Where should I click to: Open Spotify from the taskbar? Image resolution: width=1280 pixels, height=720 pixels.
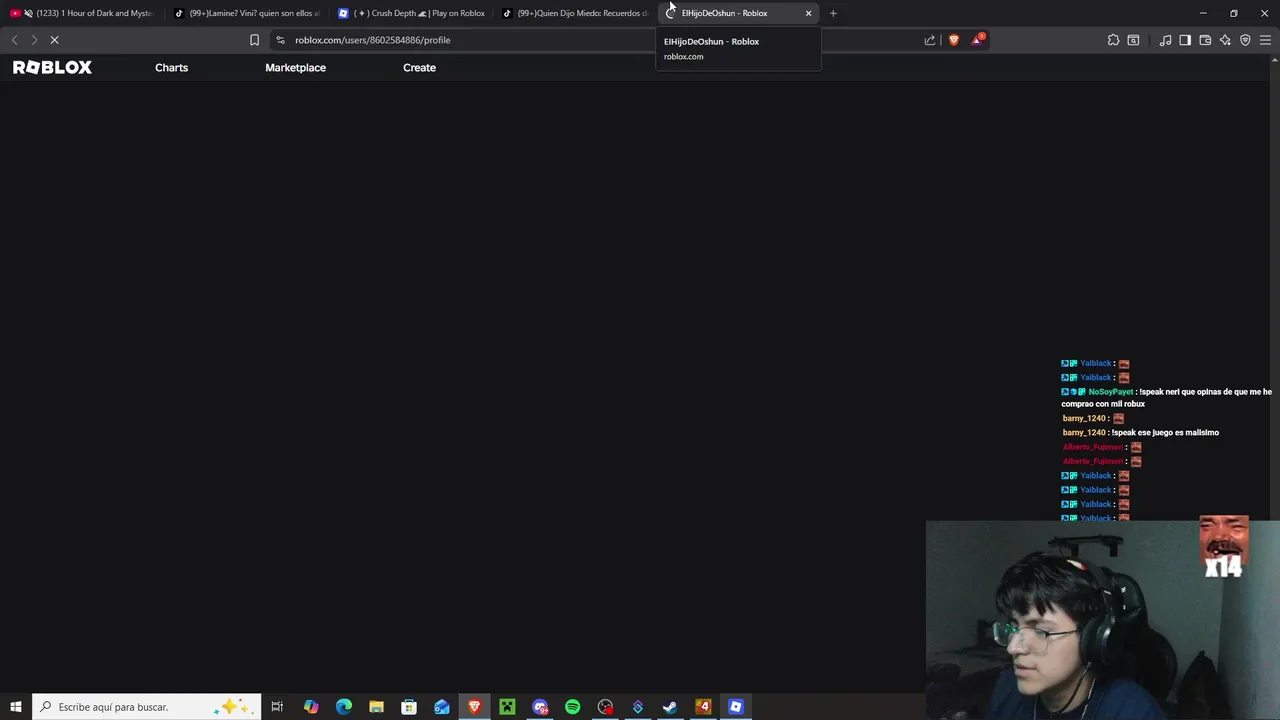572,707
